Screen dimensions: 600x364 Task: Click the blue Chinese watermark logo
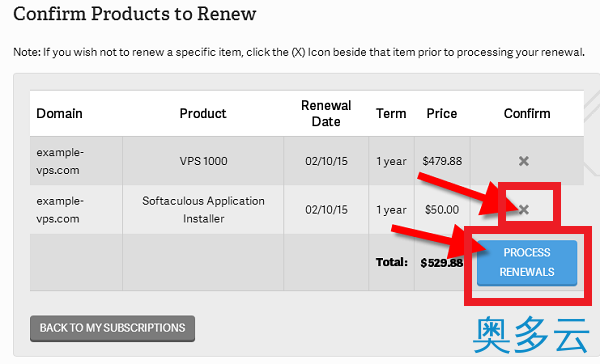coord(531,335)
